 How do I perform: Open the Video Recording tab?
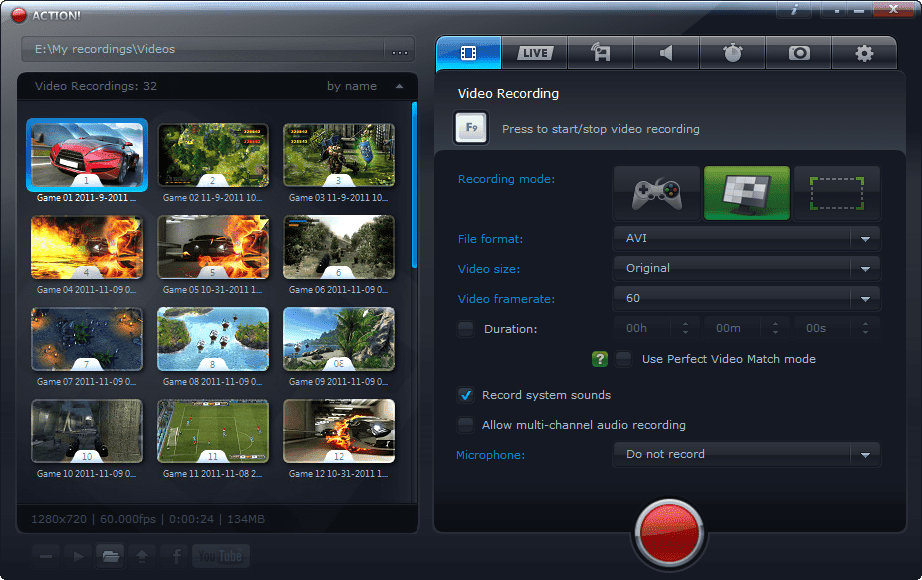[469, 53]
